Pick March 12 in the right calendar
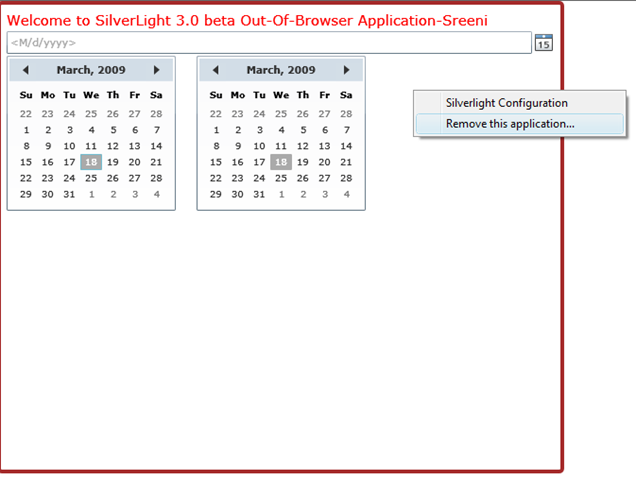This screenshot has height=480, width=636. pyautogui.click(x=303, y=146)
